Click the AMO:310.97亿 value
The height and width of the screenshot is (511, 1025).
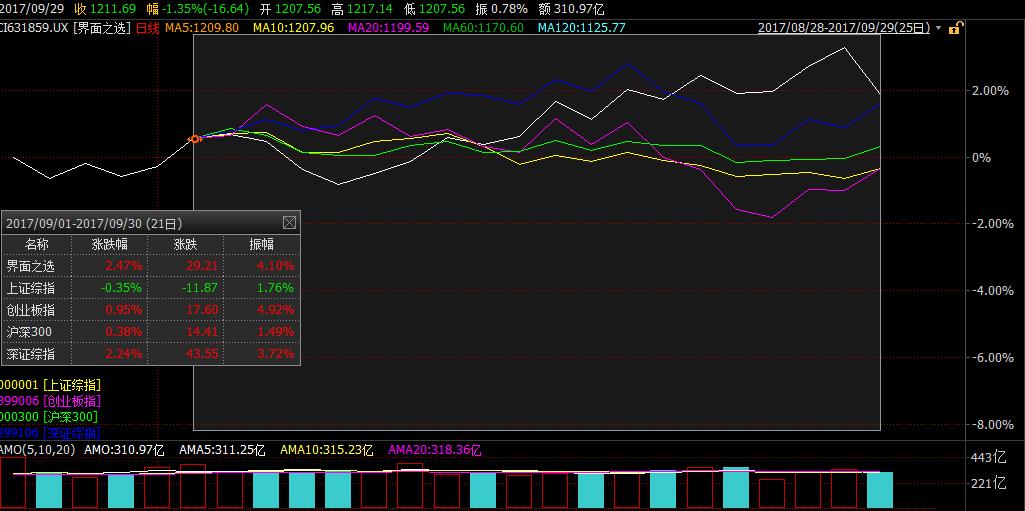(x=126, y=450)
